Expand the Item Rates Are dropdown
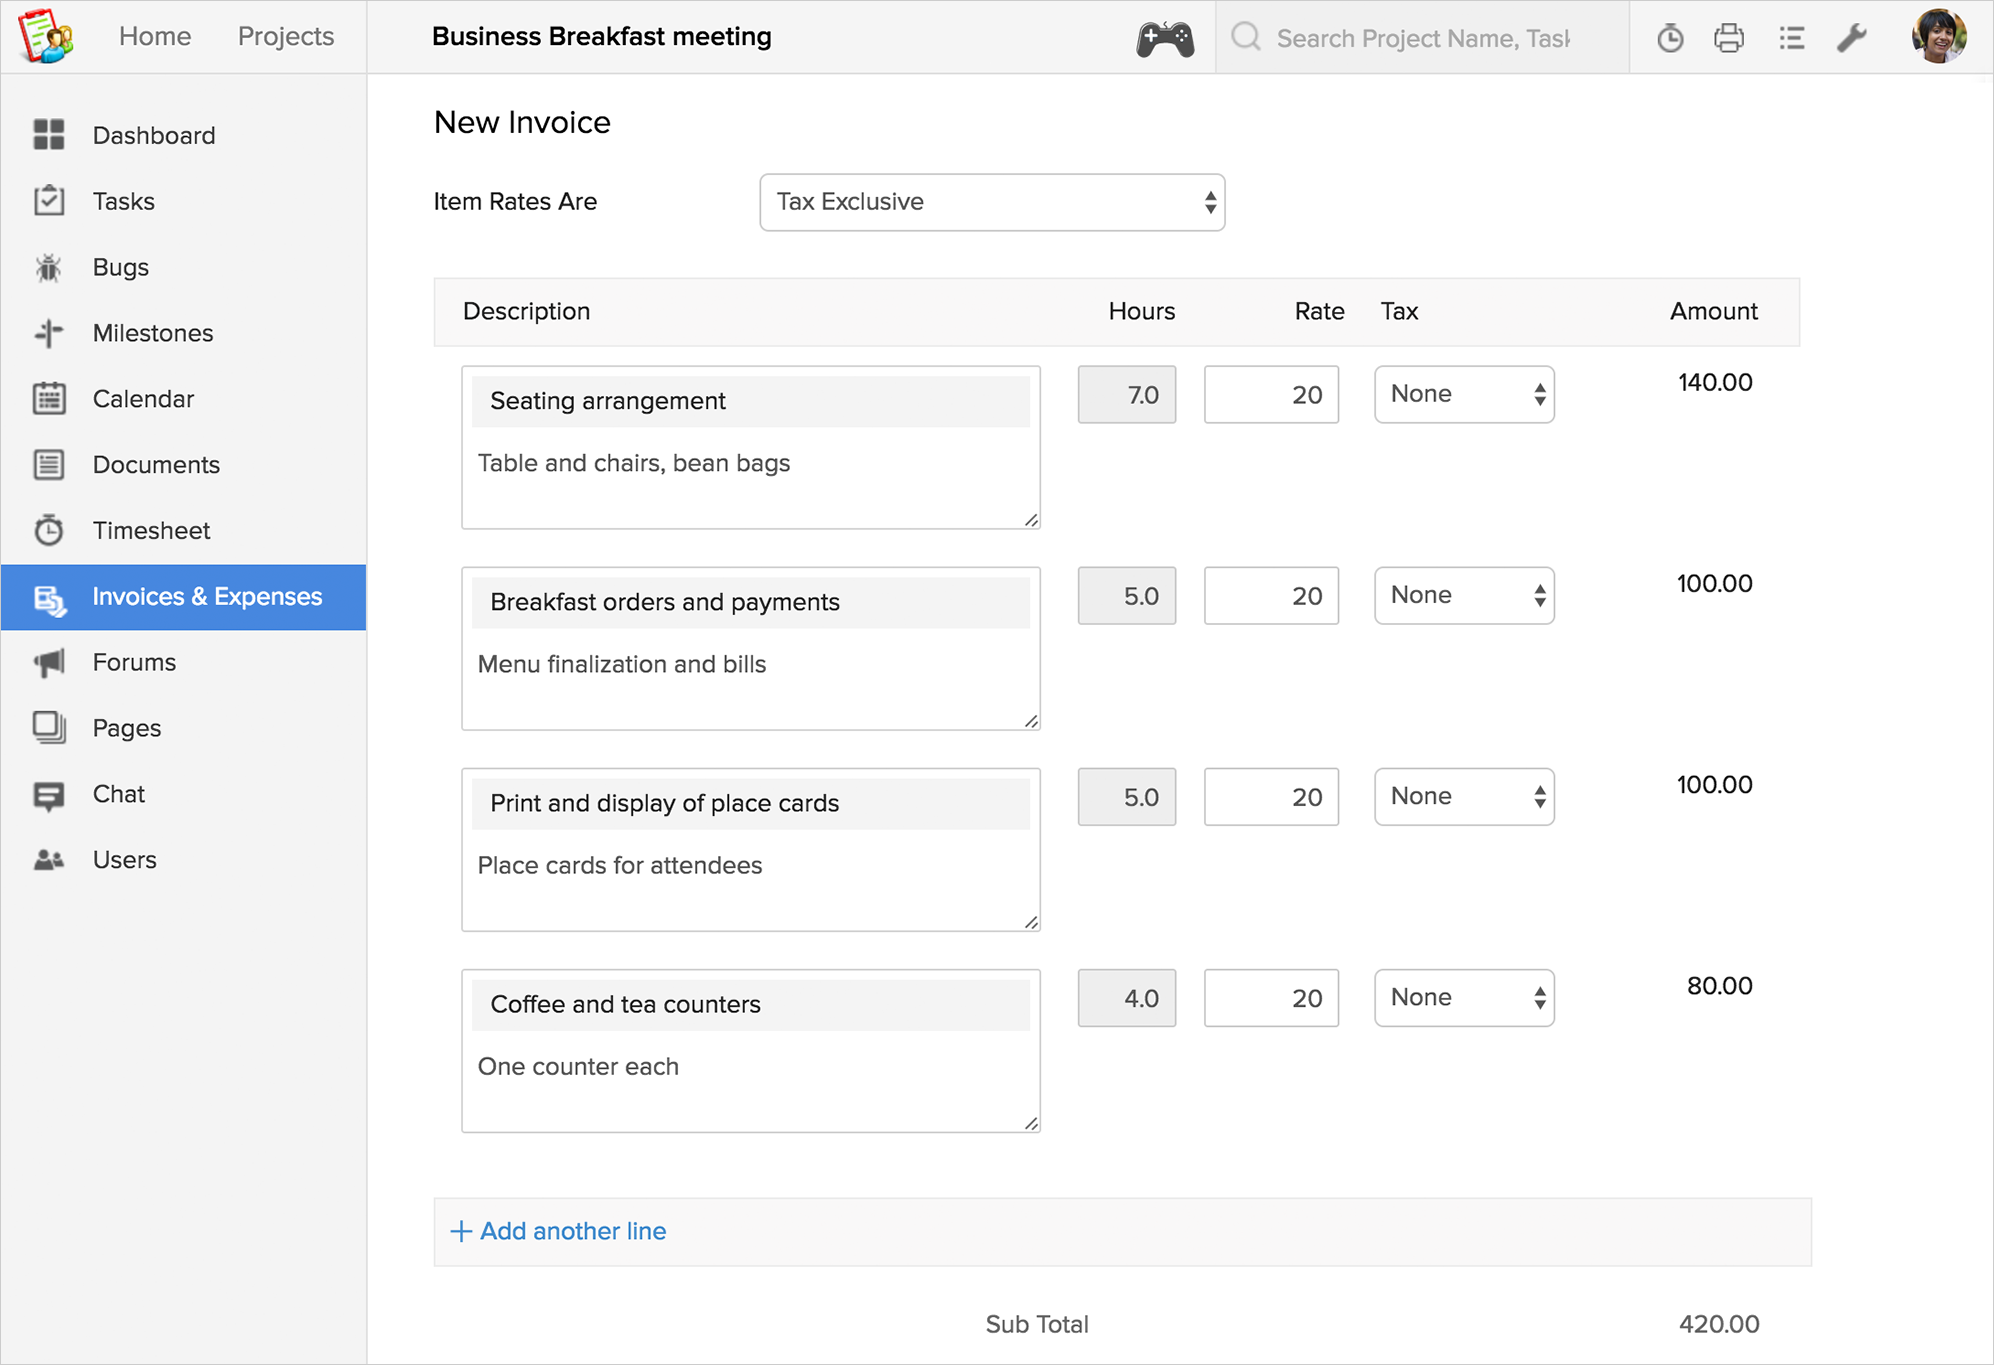The height and width of the screenshot is (1365, 1994). 991,202
